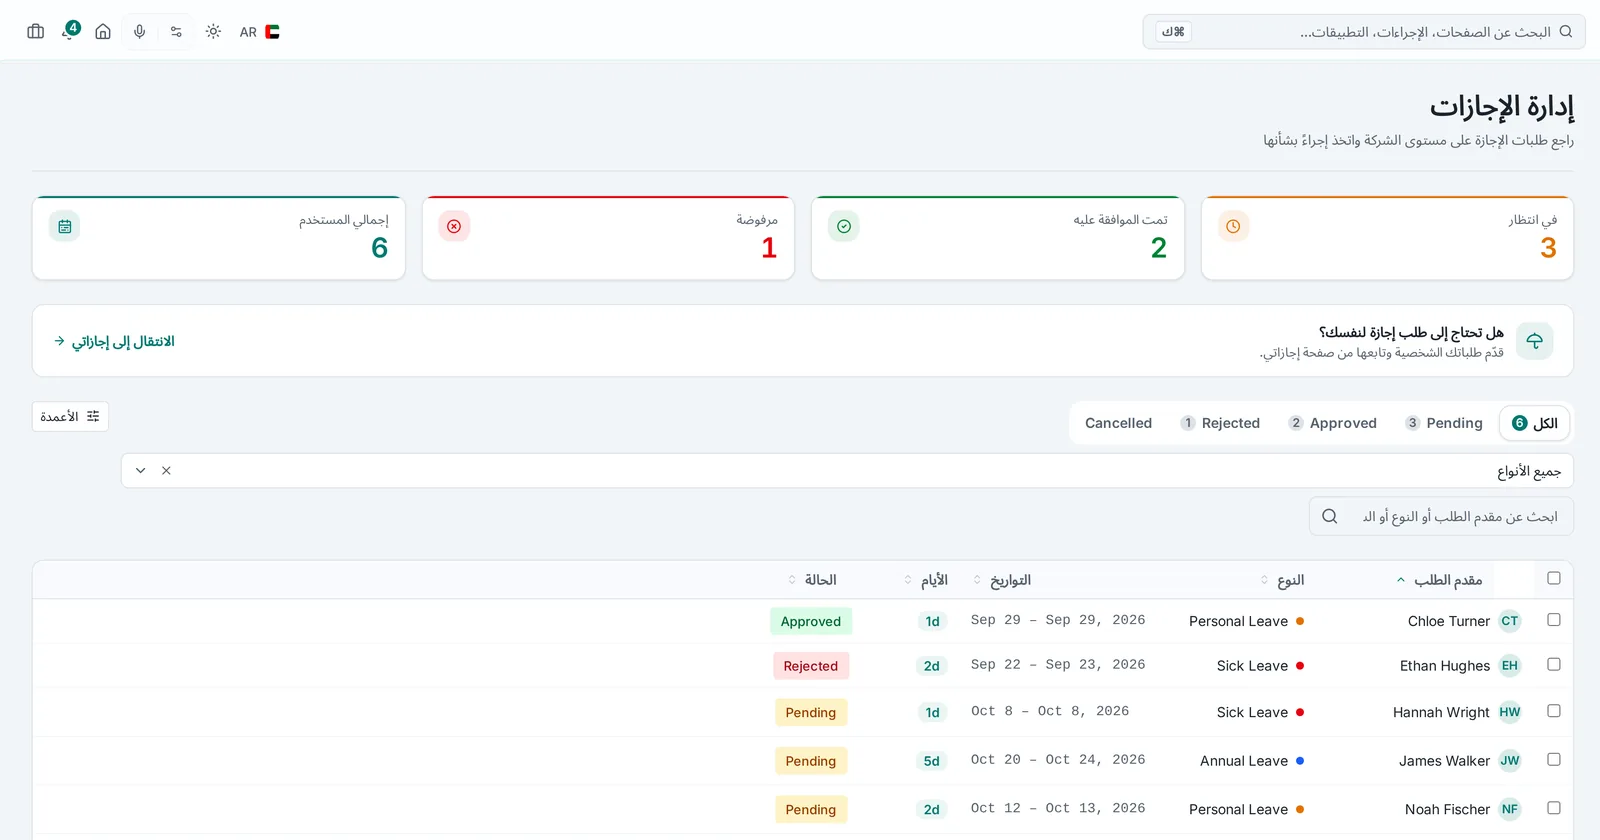Switch to the Pending tab

click(1444, 423)
